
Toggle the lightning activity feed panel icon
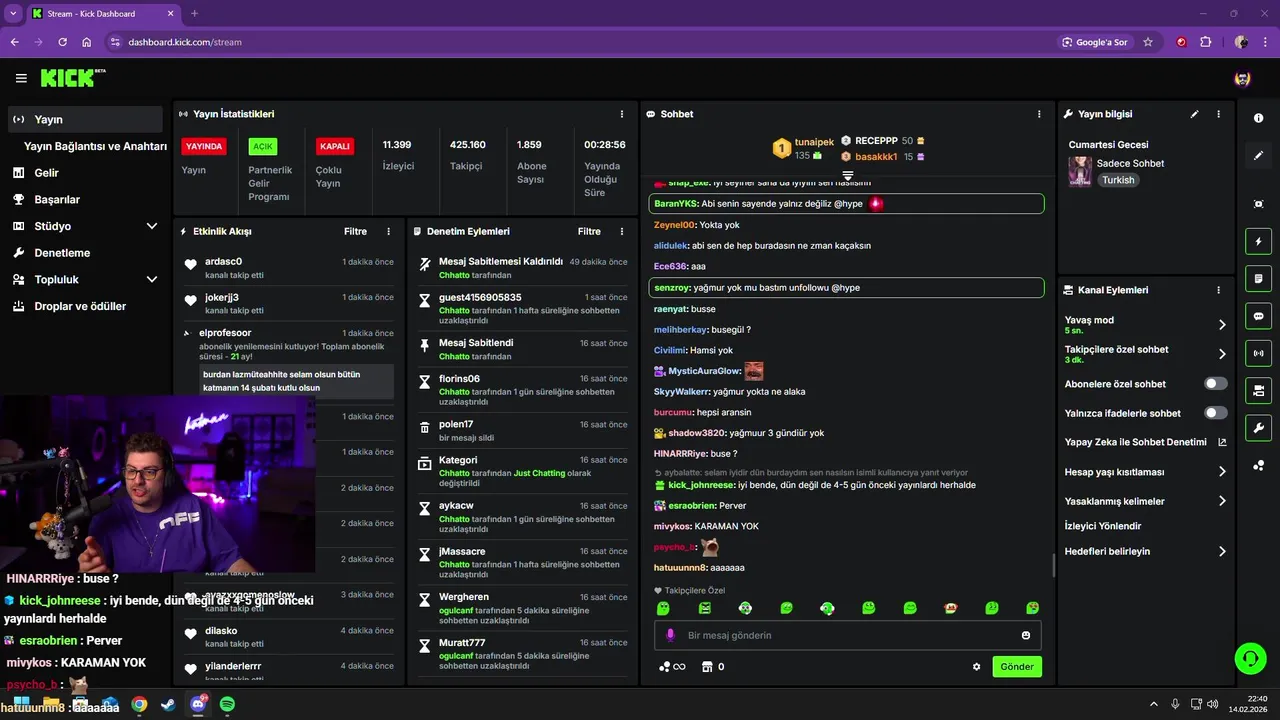click(1258, 241)
